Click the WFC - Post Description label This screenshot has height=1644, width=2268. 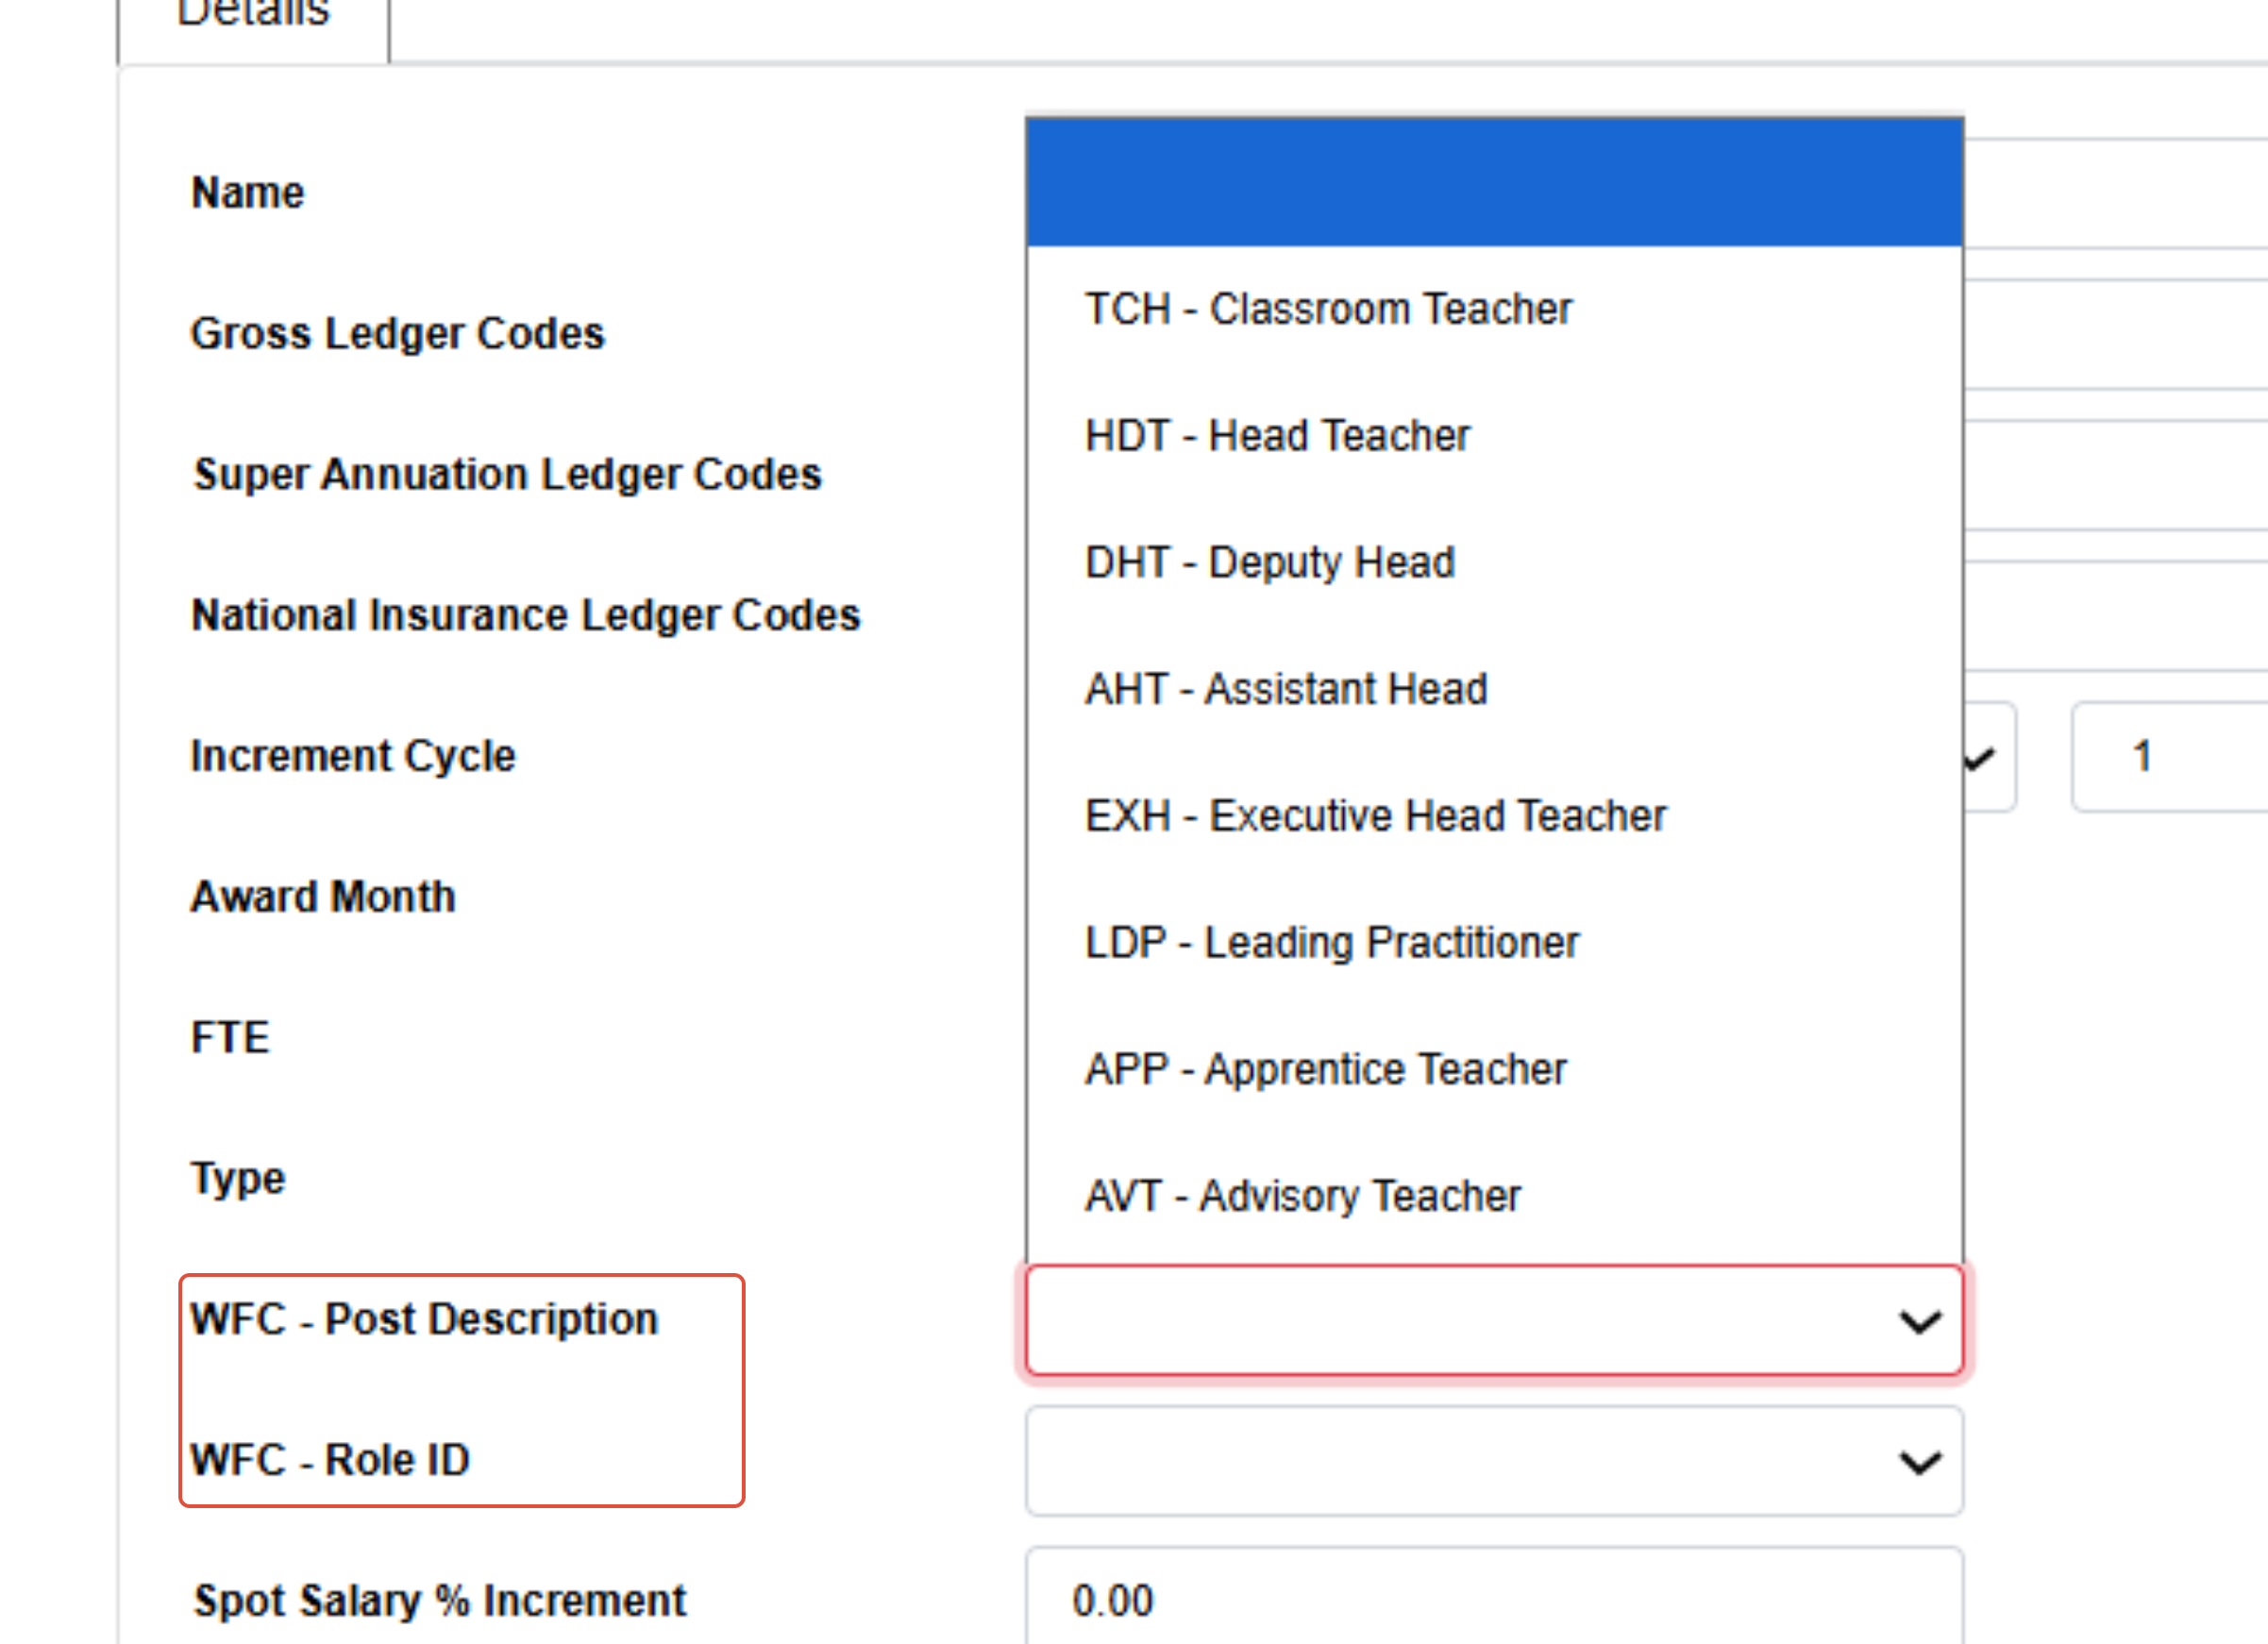click(424, 1319)
